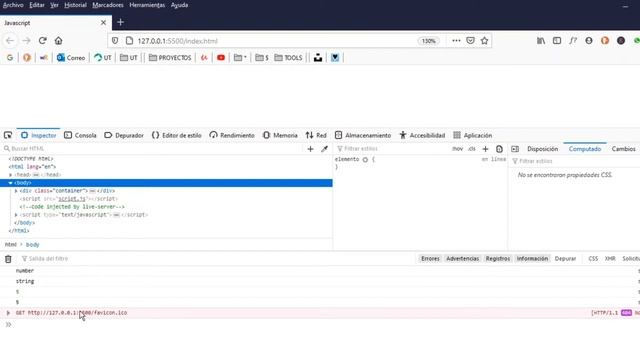
Task: Show the tracking protection shield info
Action: (x=115, y=41)
